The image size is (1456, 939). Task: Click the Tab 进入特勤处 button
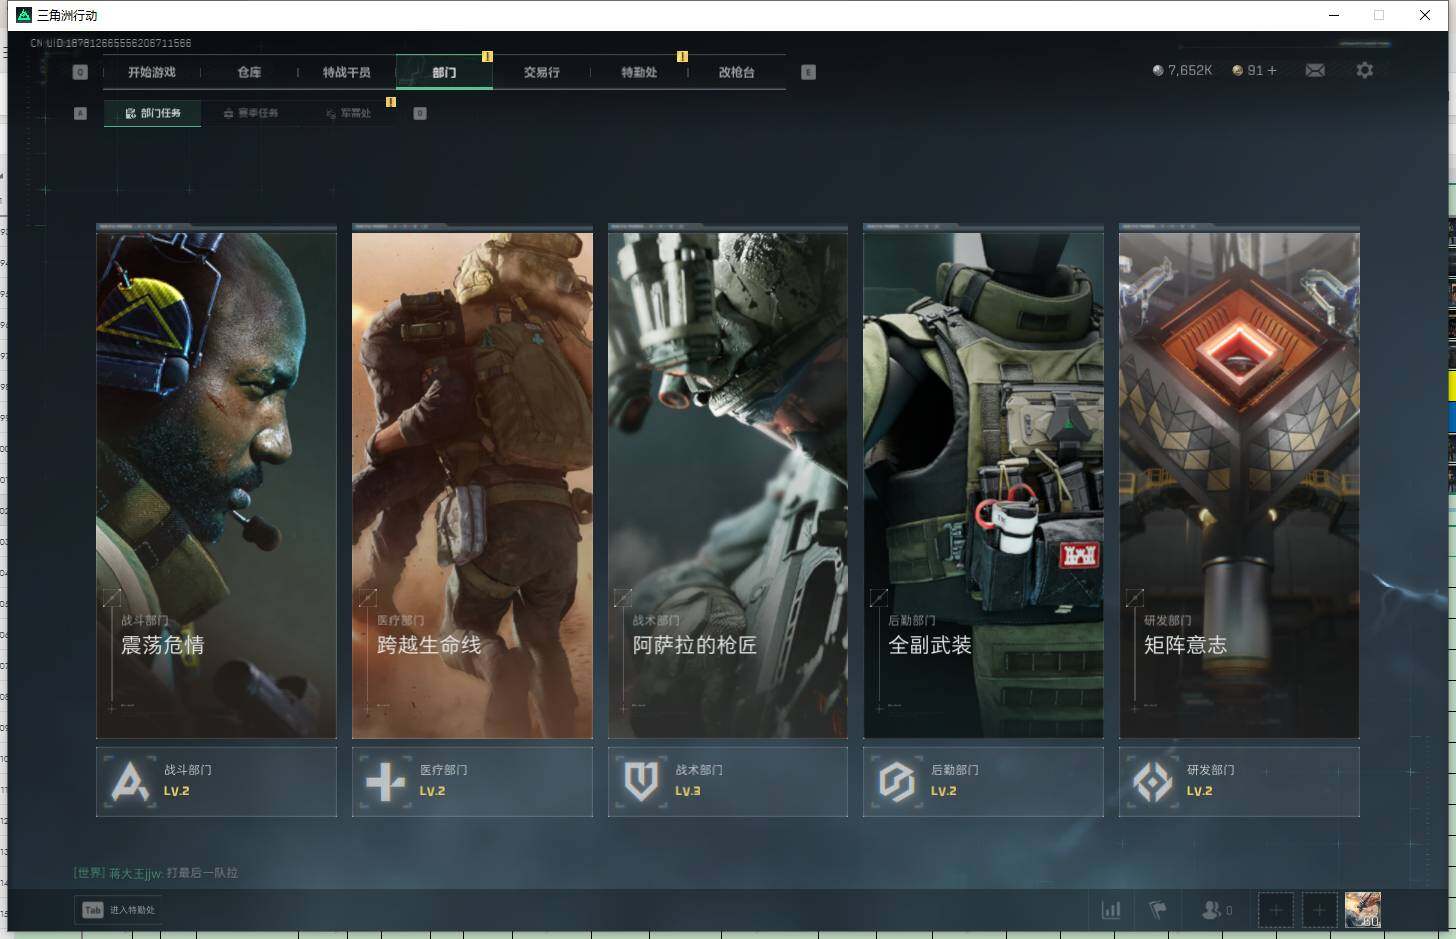click(118, 910)
